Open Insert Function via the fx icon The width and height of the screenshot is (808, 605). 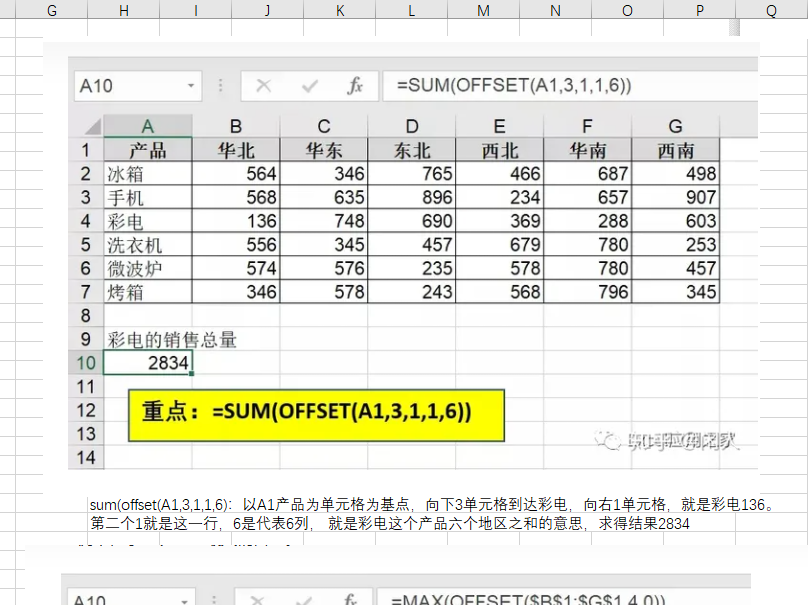(355, 86)
